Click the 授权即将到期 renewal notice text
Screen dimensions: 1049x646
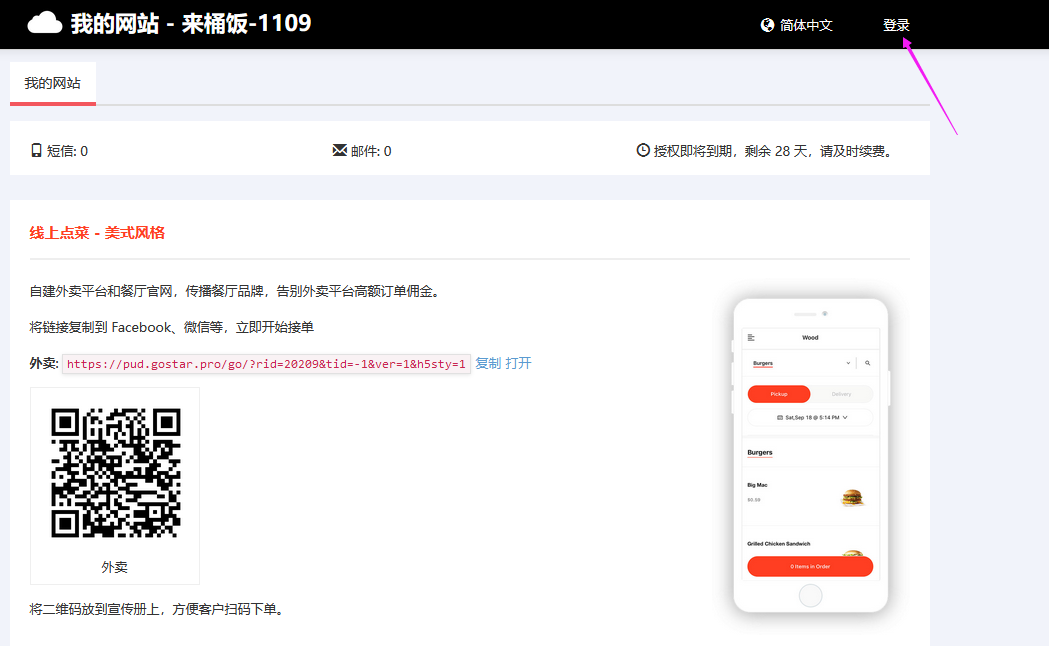pos(773,151)
